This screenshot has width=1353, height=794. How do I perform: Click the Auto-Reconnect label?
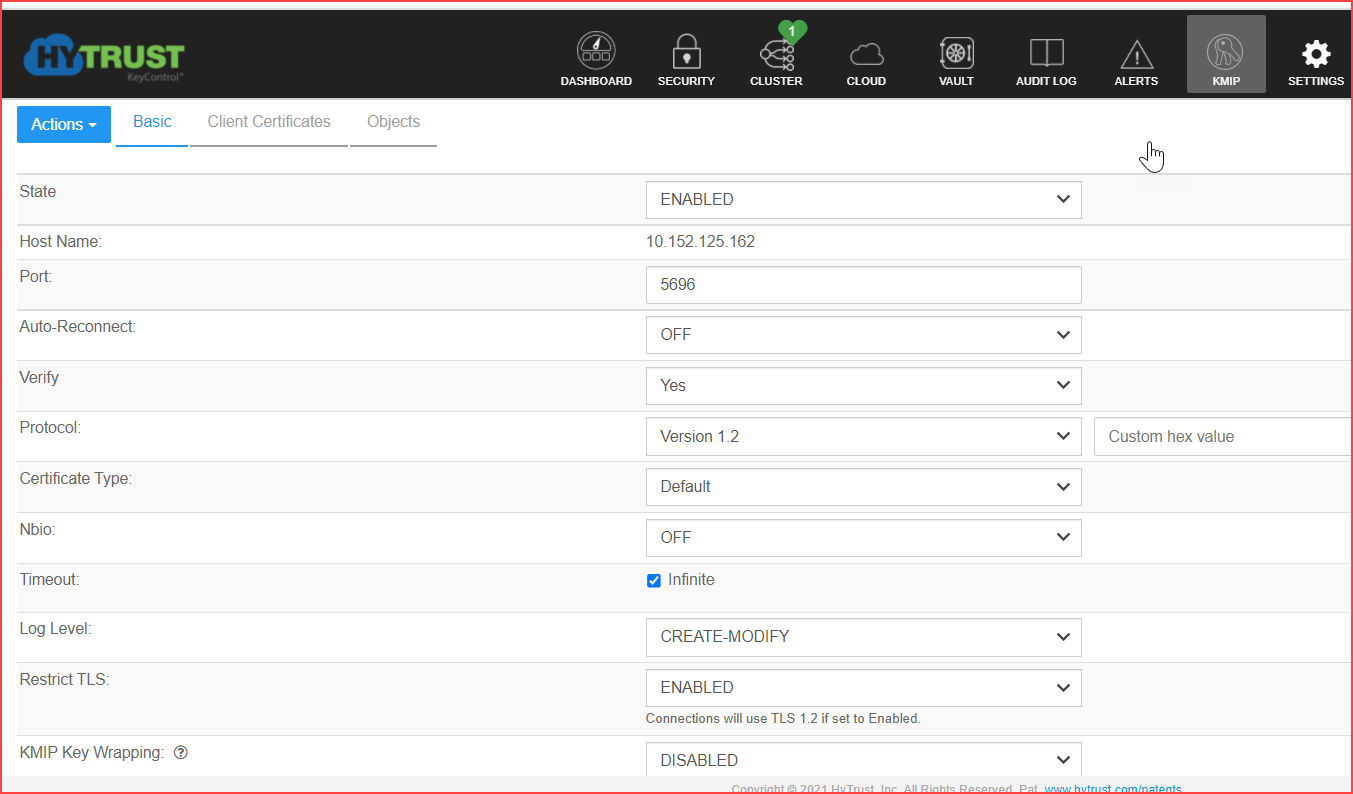(78, 326)
